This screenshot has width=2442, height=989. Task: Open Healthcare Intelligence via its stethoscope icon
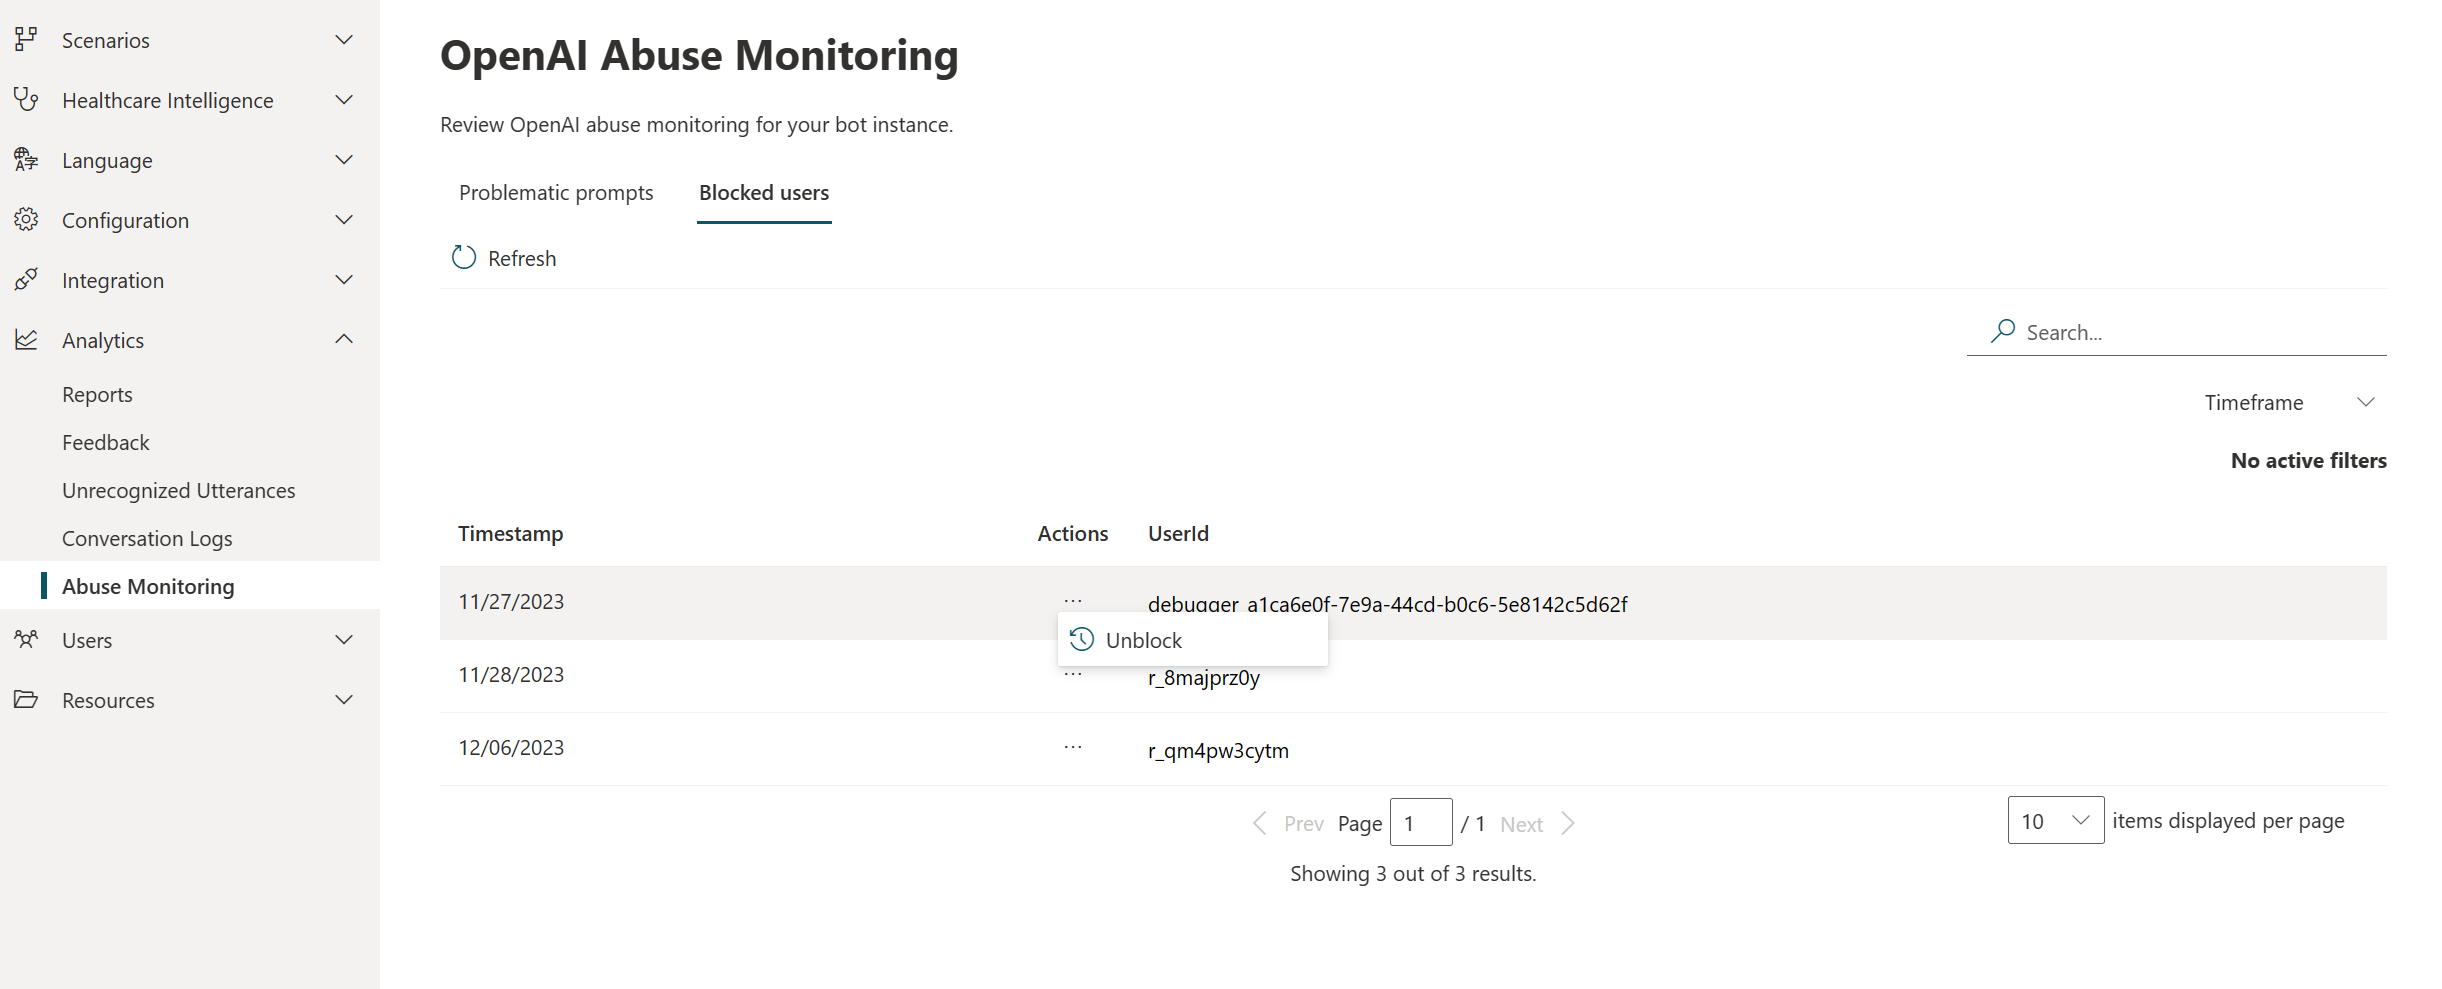[26, 99]
